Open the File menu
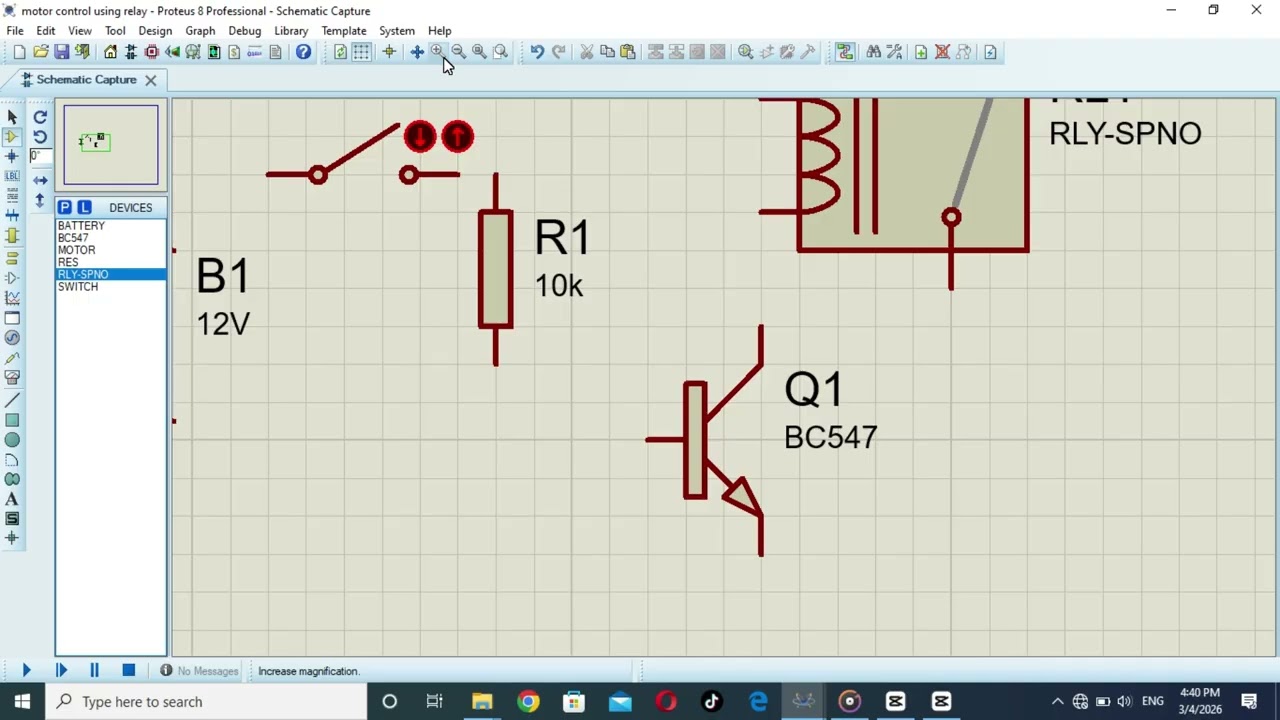Image resolution: width=1280 pixels, height=720 pixels. [15, 31]
